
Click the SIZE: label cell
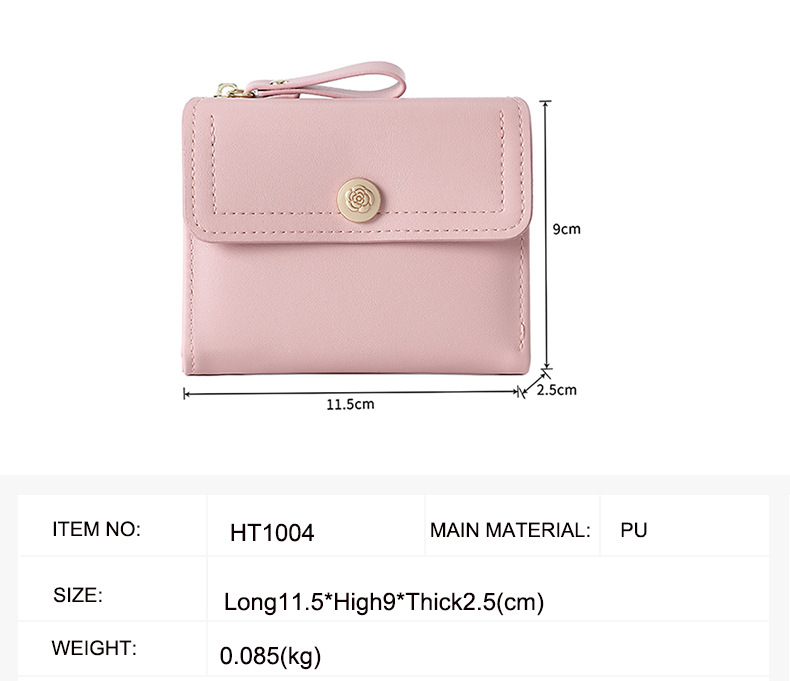coord(112,589)
